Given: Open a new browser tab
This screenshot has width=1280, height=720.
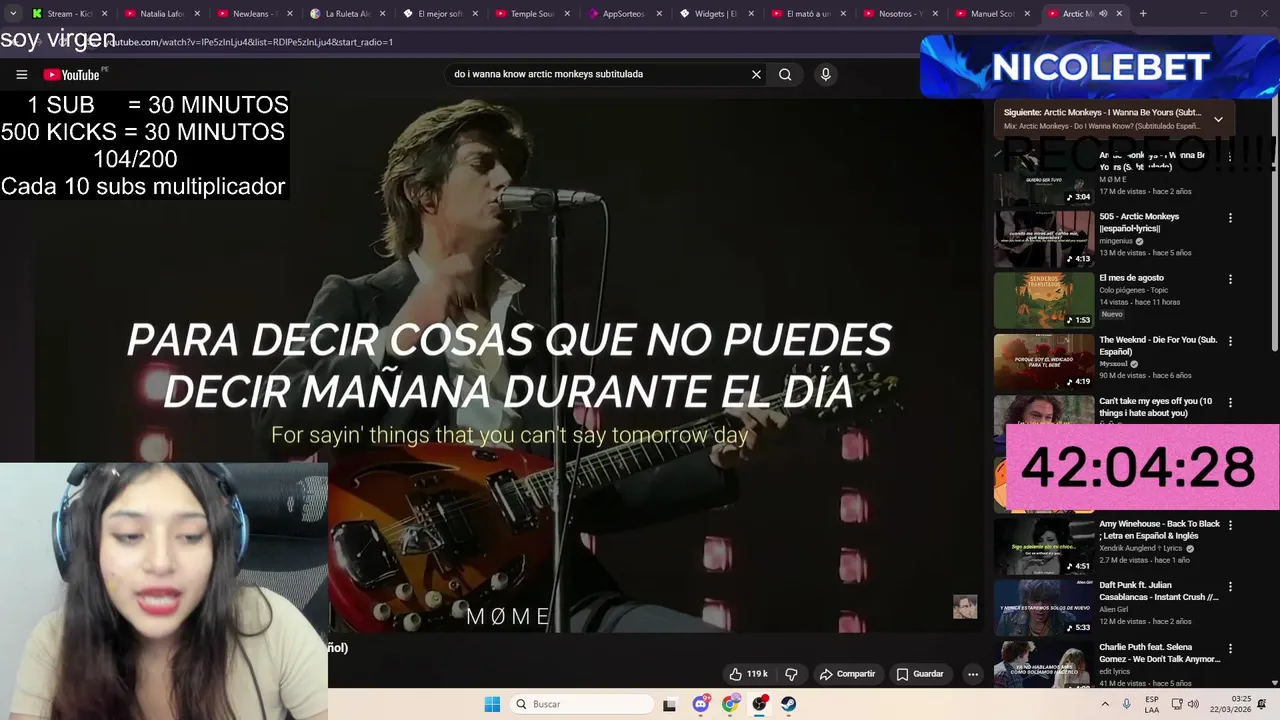Looking at the screenshot, I should pos(1143,14).
